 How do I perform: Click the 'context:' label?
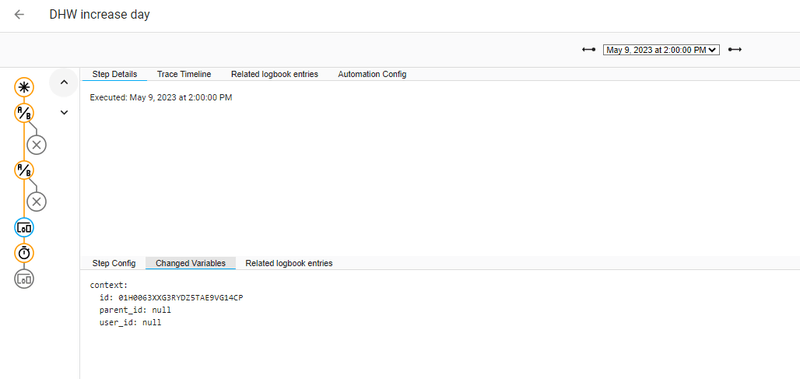(109, 285)
